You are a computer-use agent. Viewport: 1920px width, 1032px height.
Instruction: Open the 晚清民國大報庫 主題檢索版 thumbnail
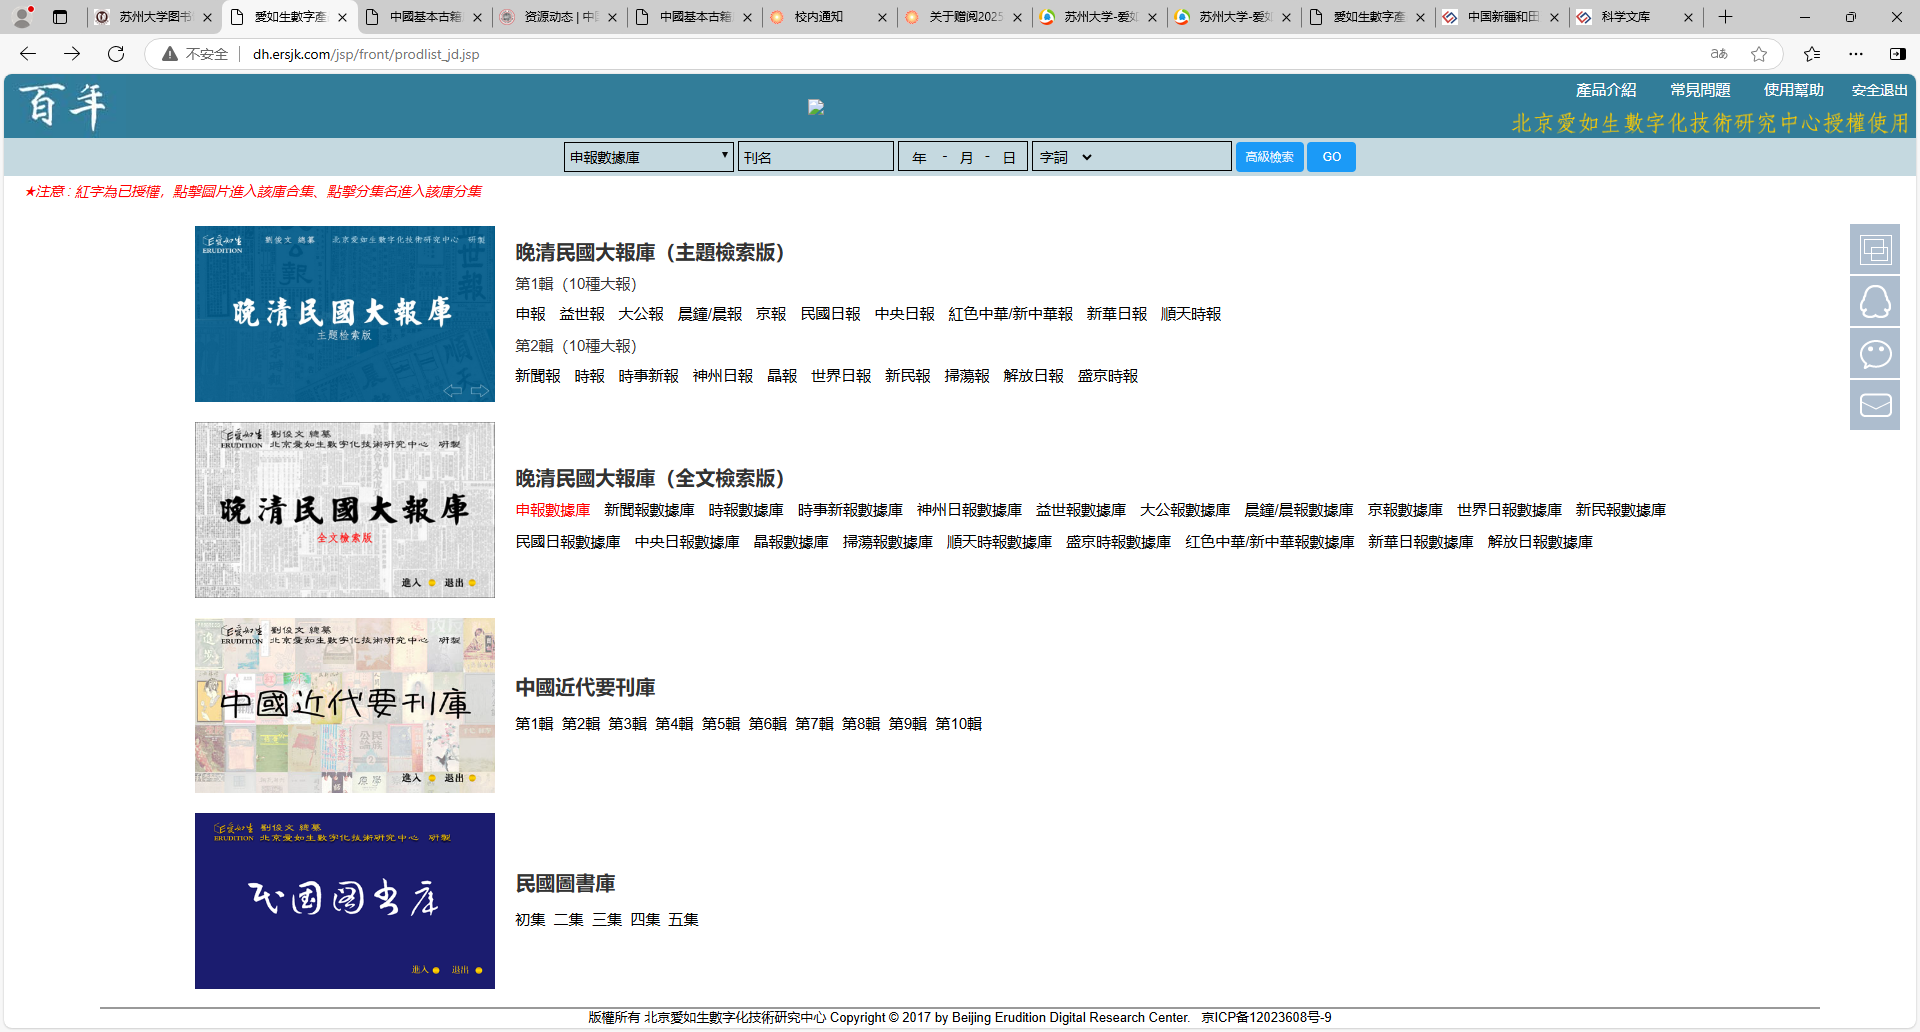(345, 314)
